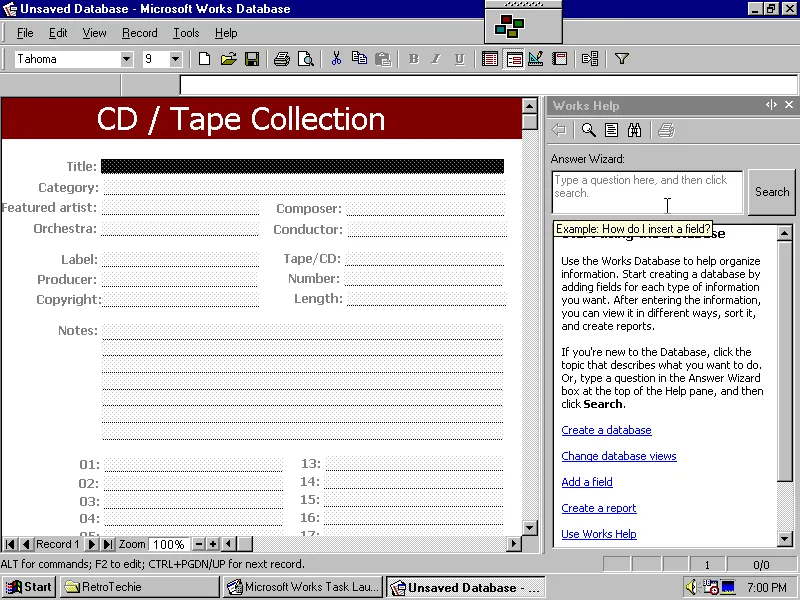Toggle underline formatting
This screenshot has height=600, width=800.
(461, 59)
